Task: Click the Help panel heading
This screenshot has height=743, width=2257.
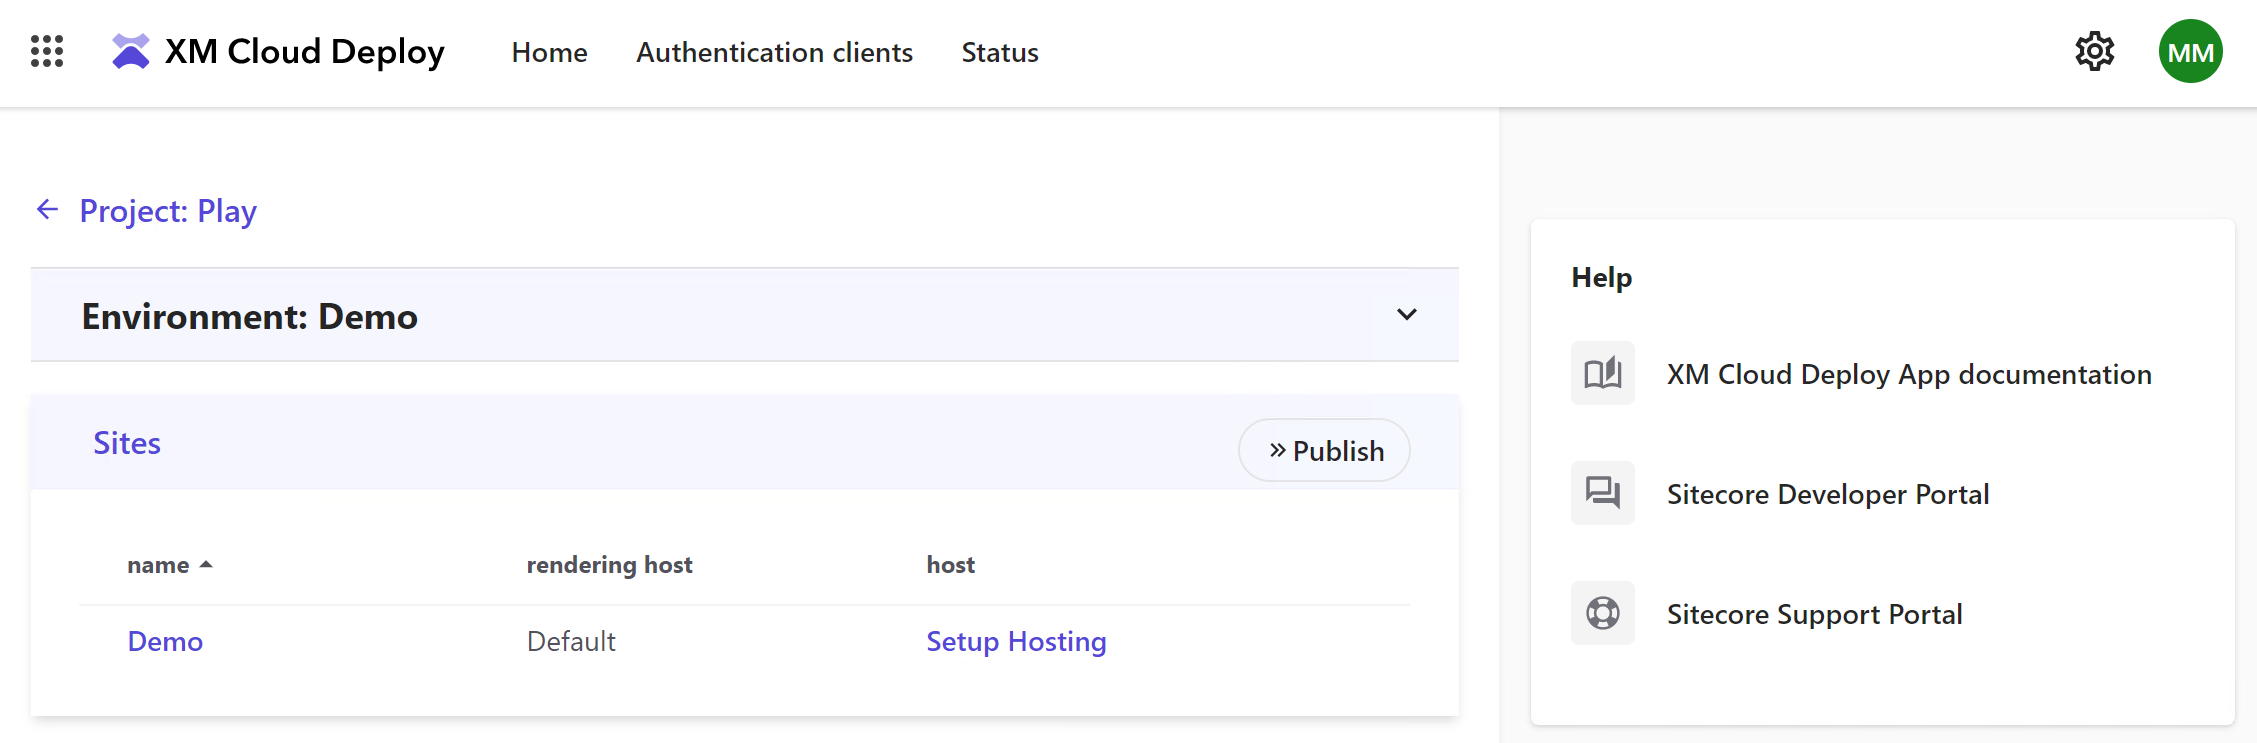Action: click(1601, 277)
